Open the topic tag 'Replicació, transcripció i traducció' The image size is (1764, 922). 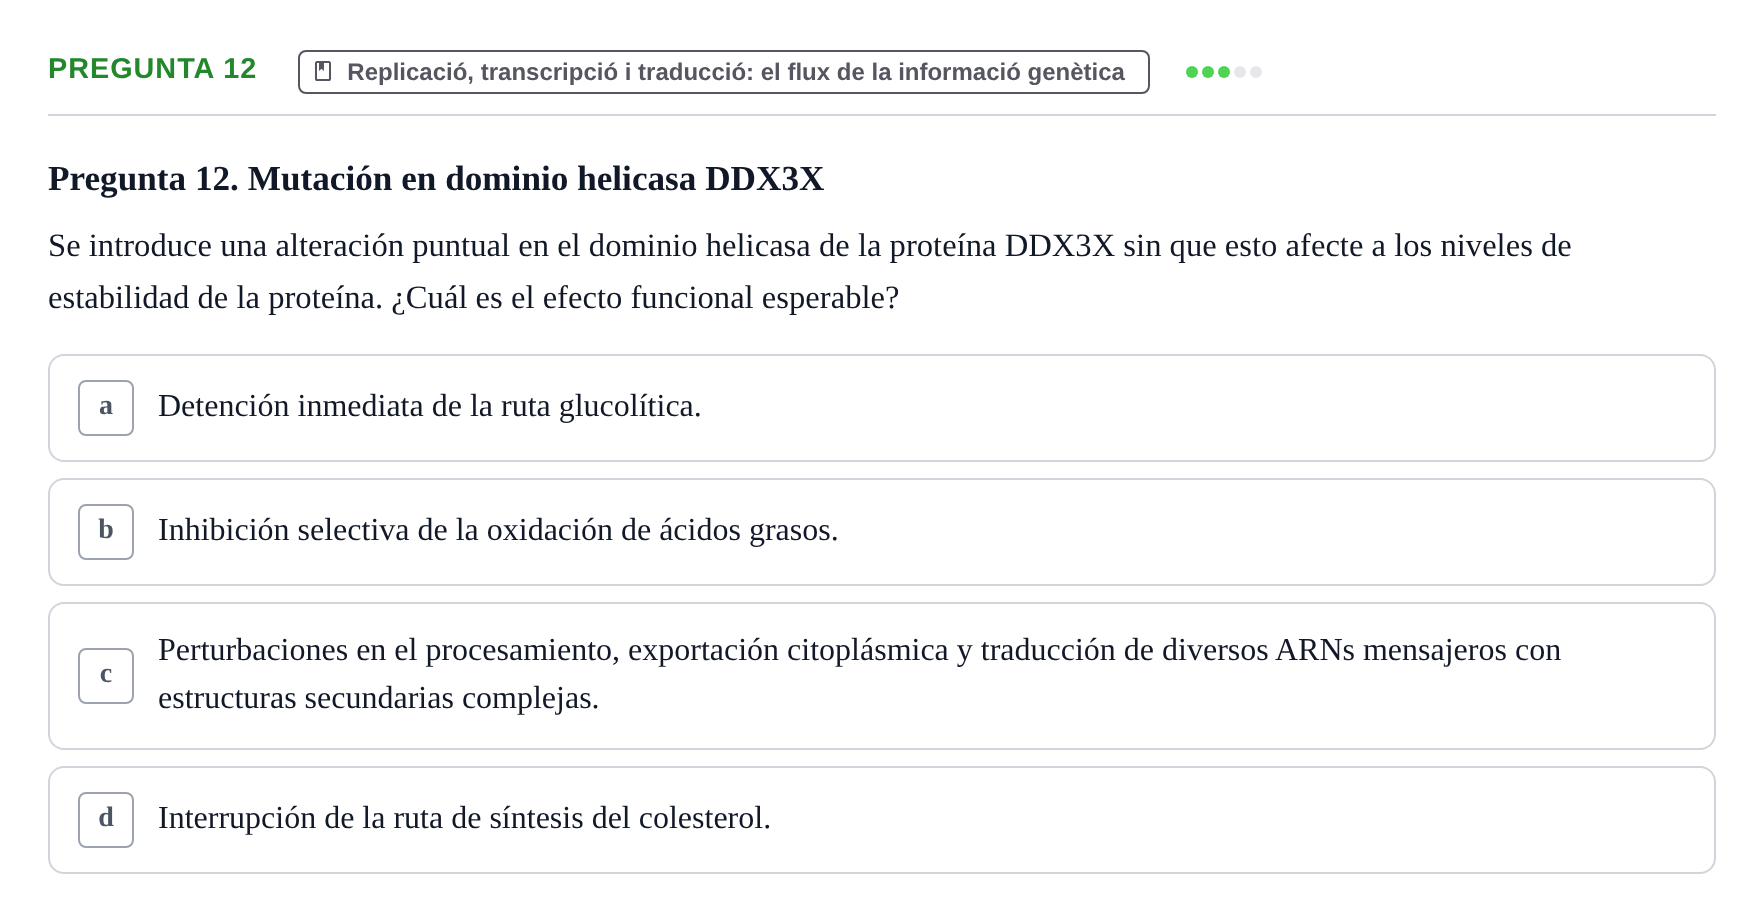(x=724, y=72)
